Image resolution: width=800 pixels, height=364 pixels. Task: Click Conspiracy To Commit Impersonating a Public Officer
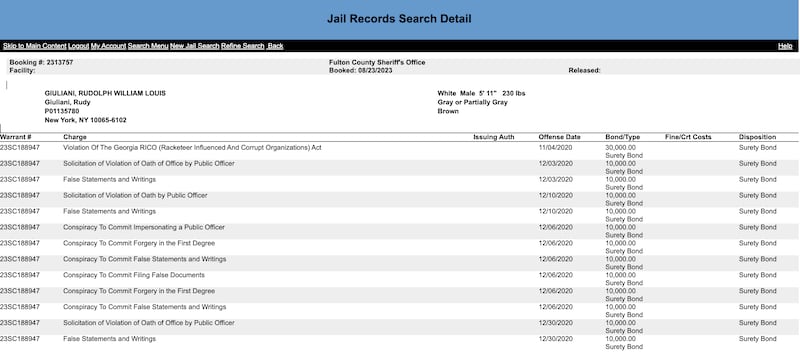[x=144, y=227]
